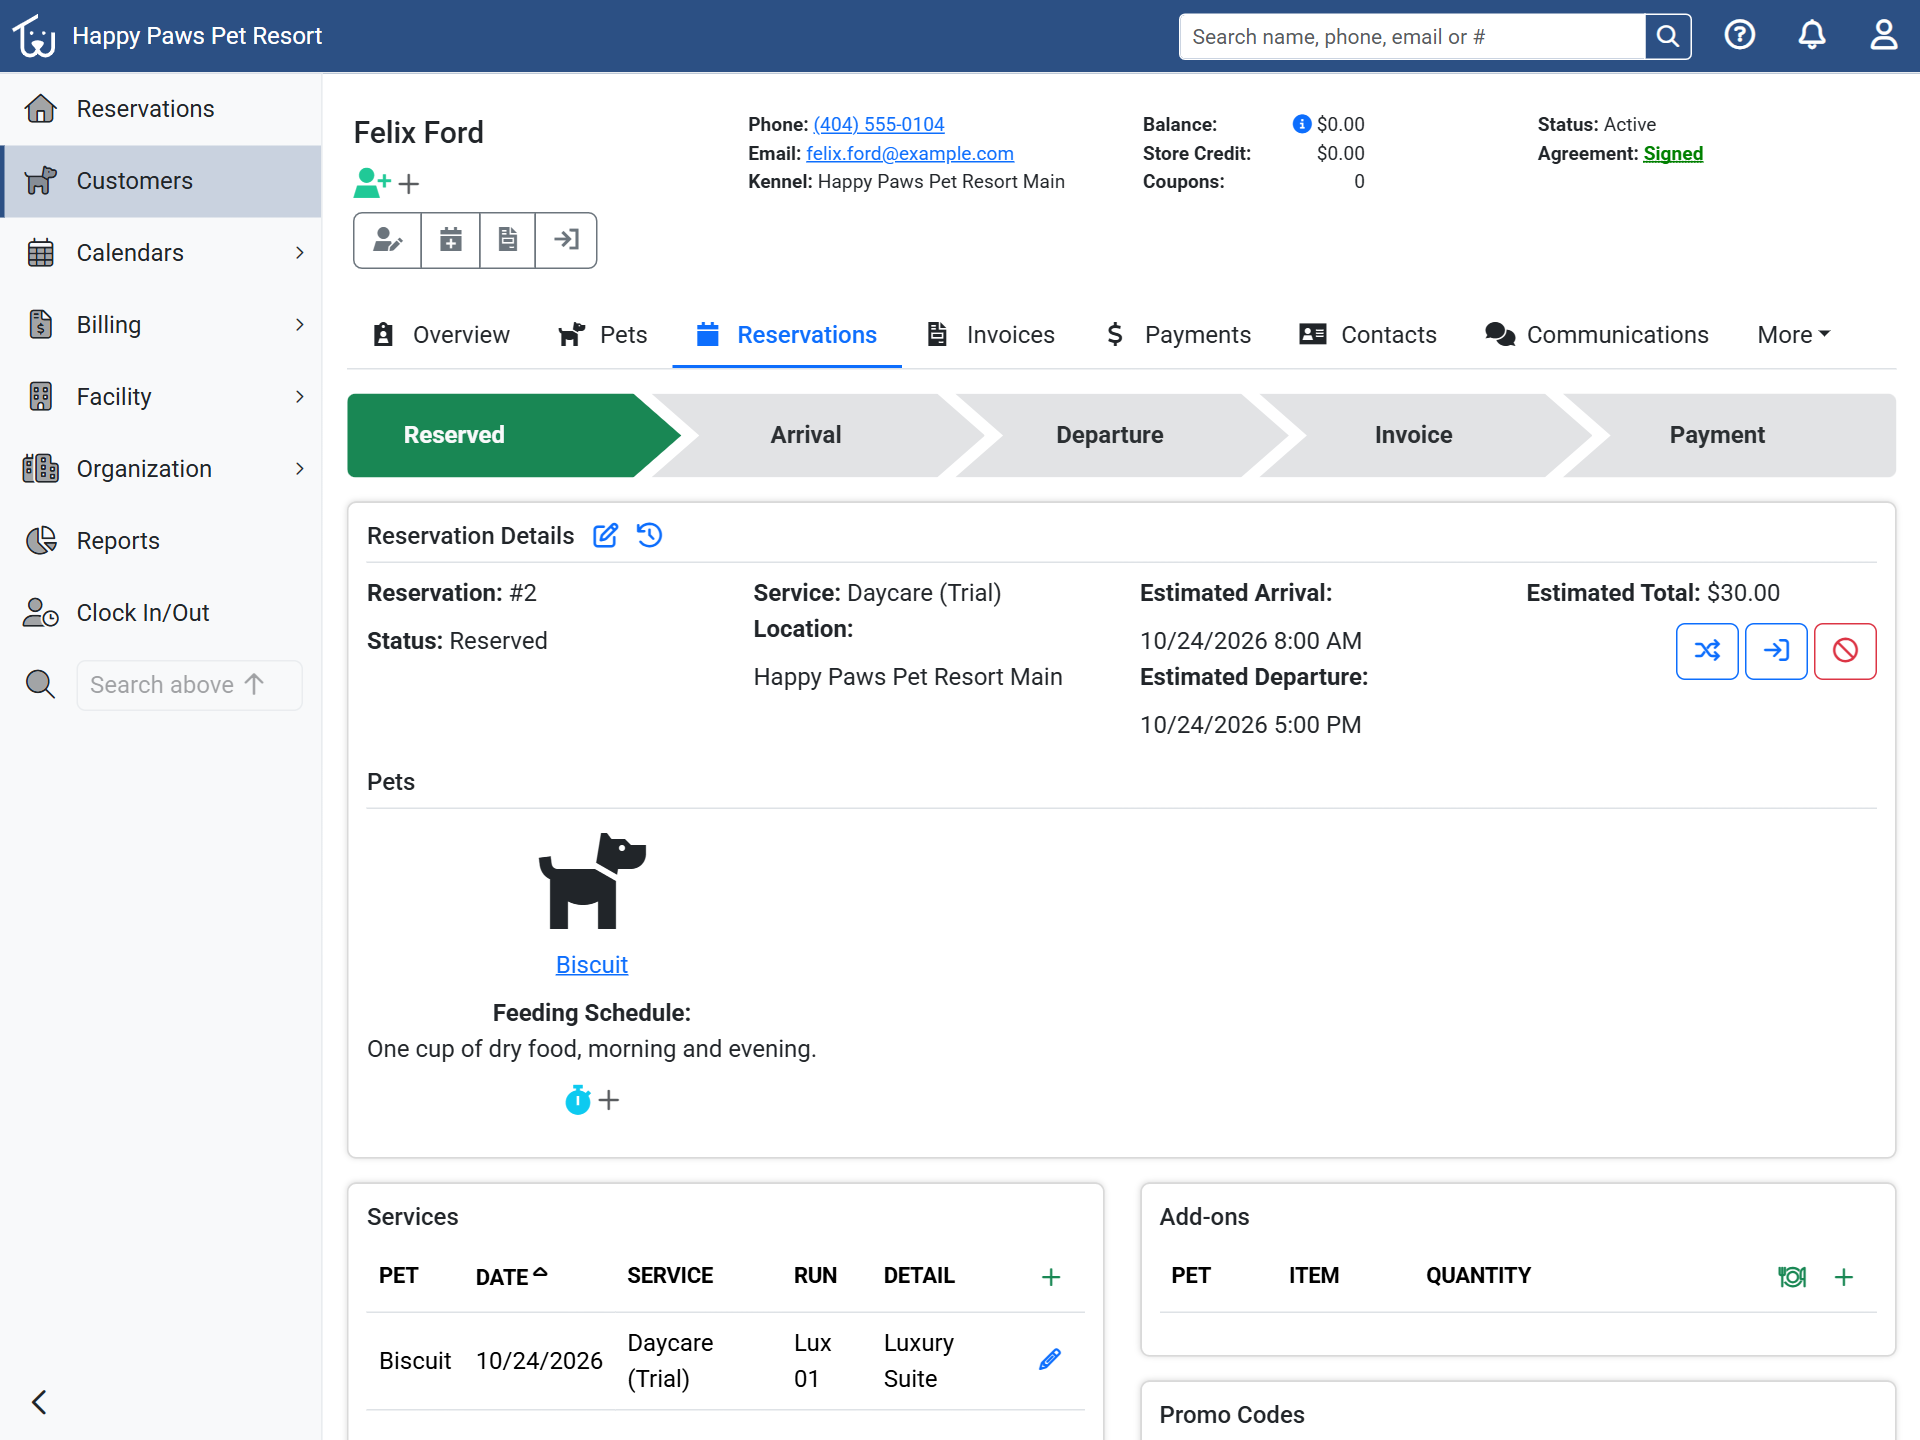Open the Biscuit pet link

(592, 965)
